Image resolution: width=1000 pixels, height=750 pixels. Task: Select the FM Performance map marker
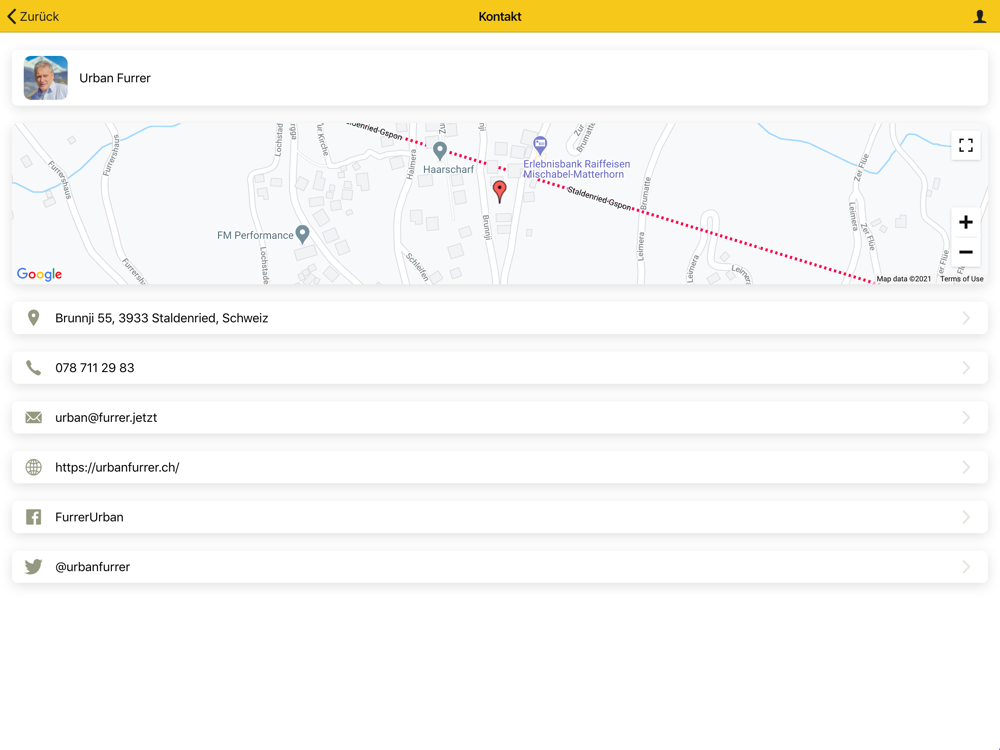tap(303, 234)
